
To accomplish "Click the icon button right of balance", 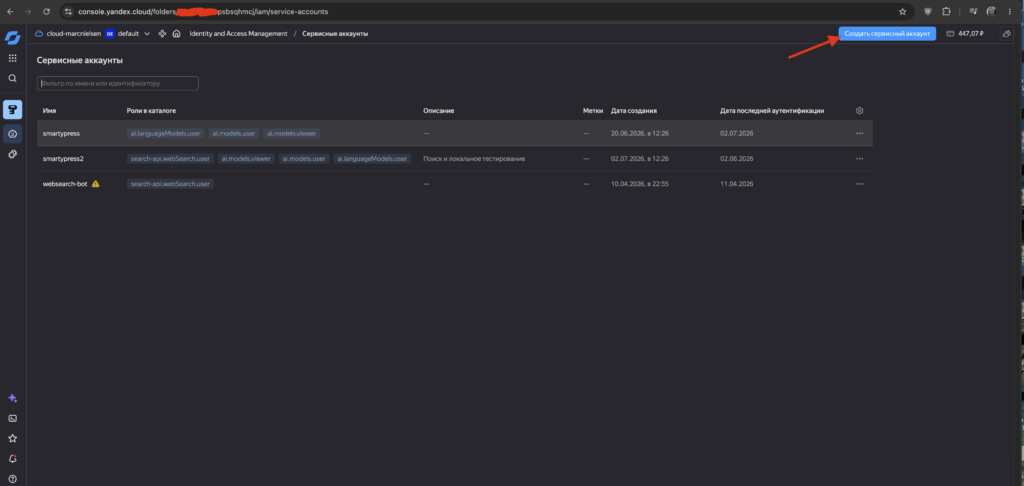I will point(1006,33).
